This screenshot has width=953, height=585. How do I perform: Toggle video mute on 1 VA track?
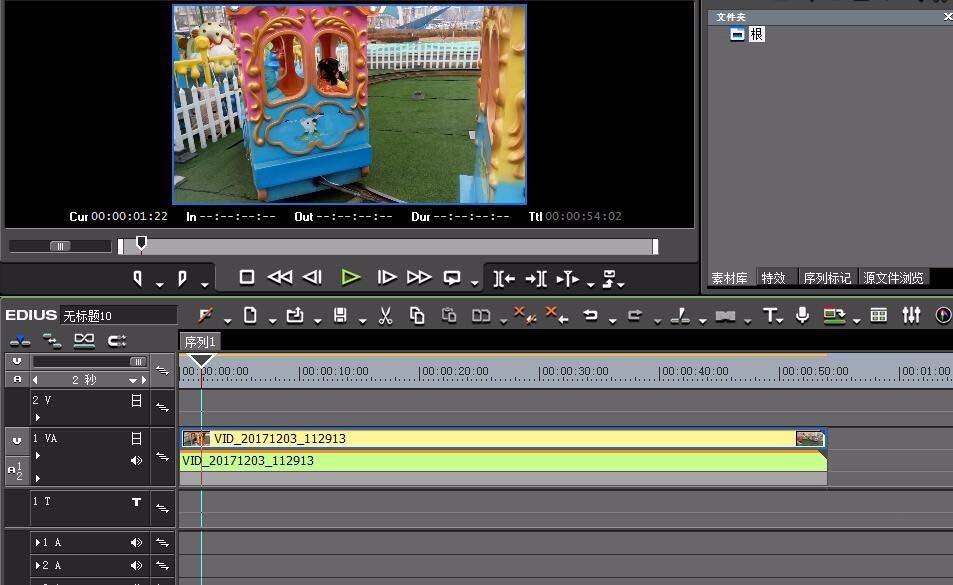tap(137, 438)
